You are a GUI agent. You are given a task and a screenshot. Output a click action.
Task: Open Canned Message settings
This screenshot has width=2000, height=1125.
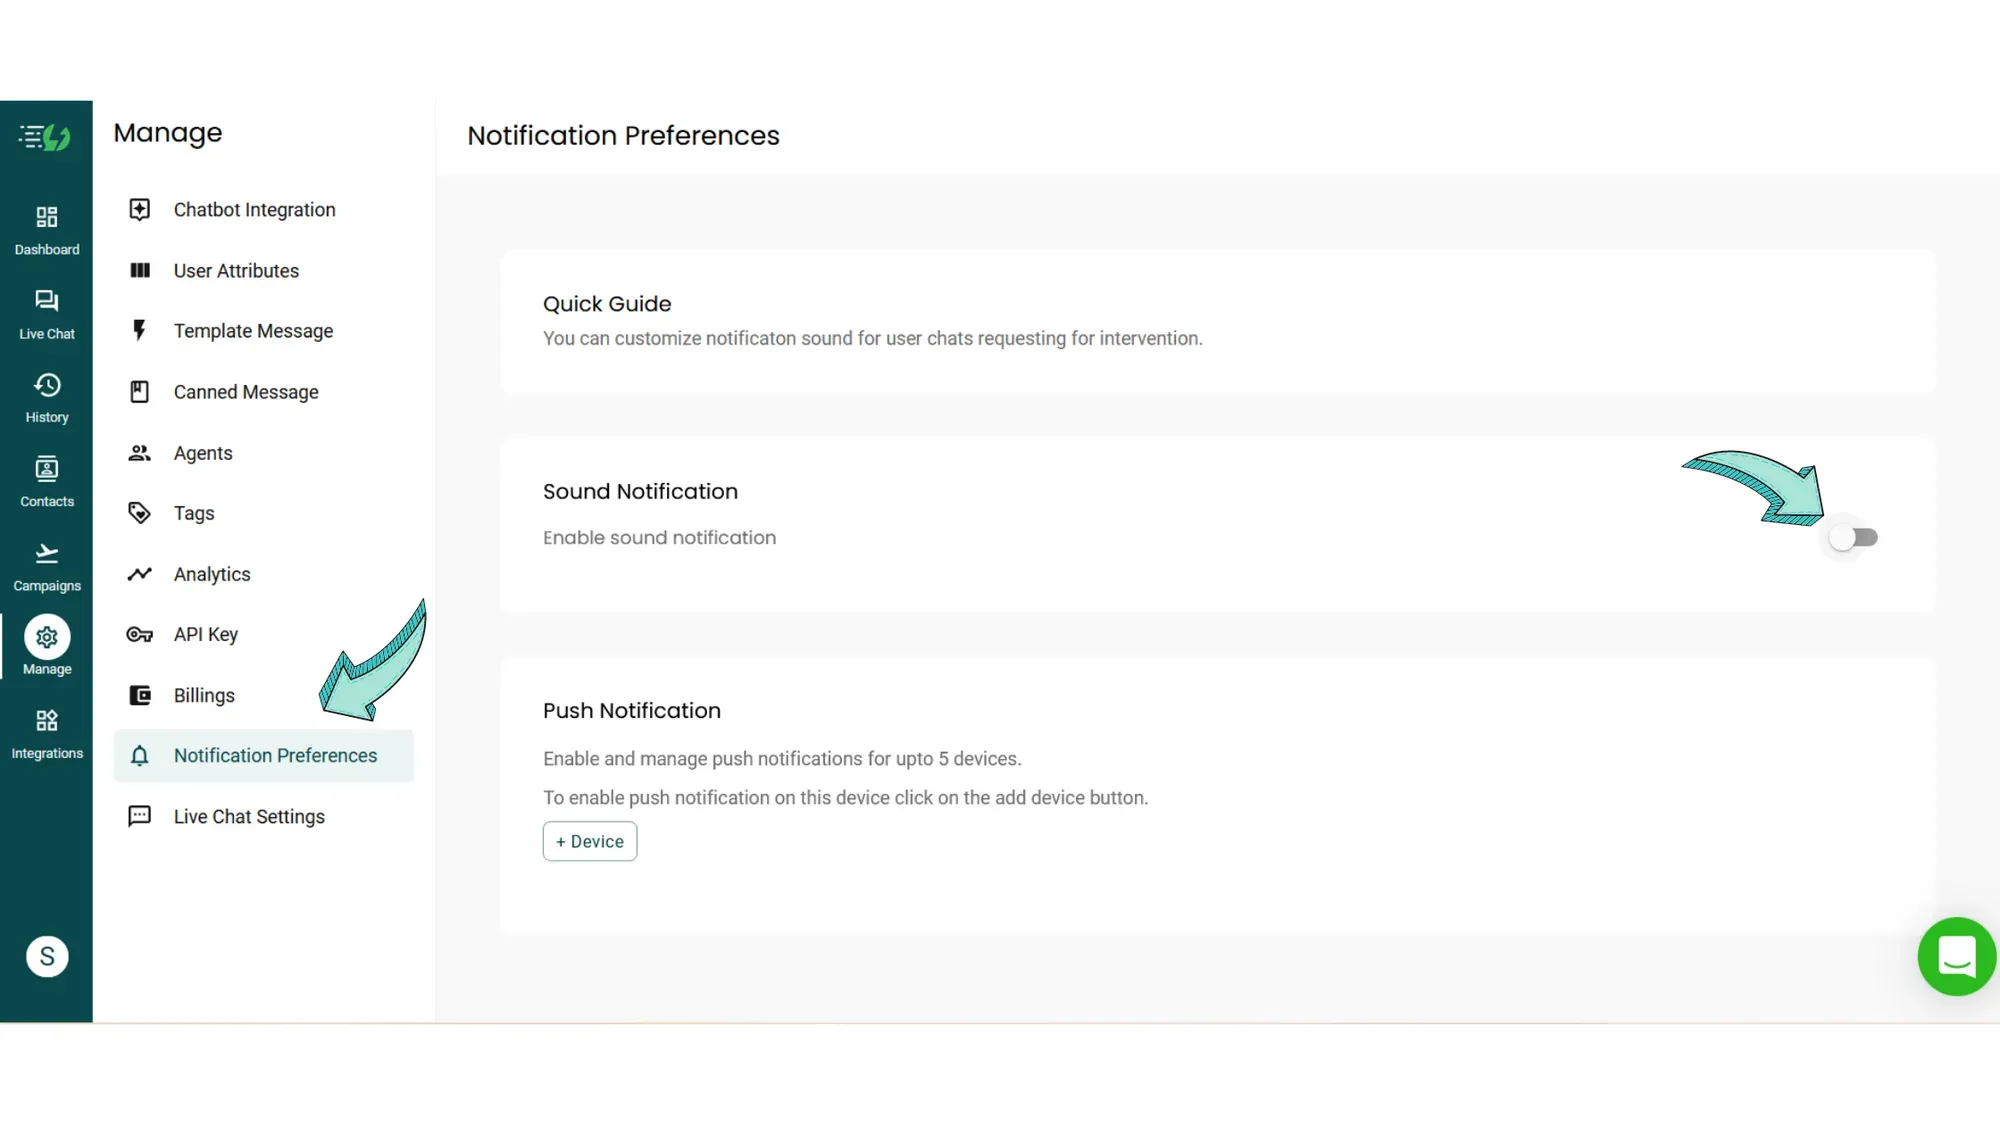[x=246, y=391]
